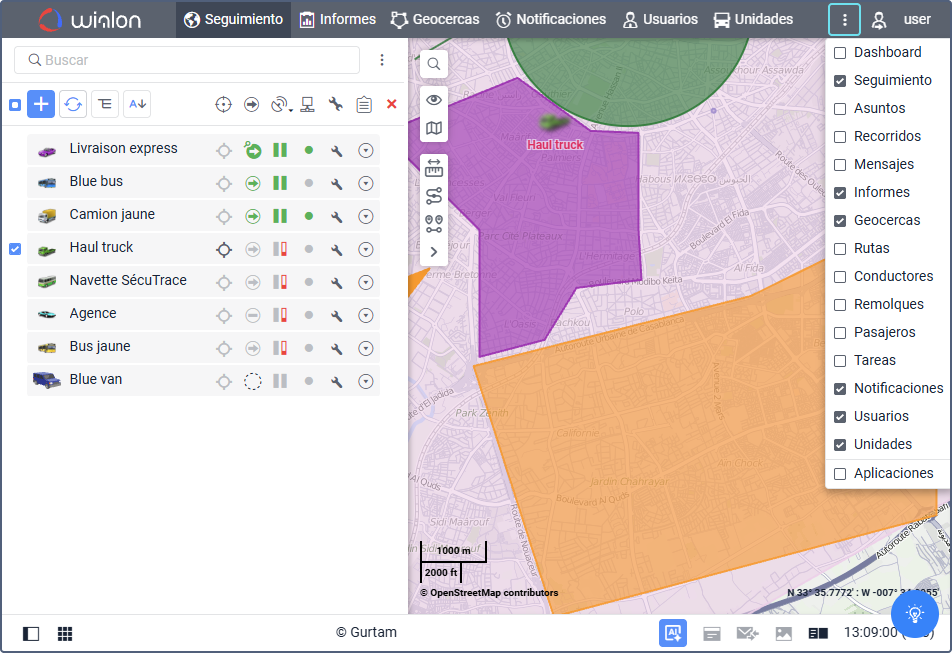Toggle visibility eye icon on map
952x653 pixels.
[x=434, y=100]
